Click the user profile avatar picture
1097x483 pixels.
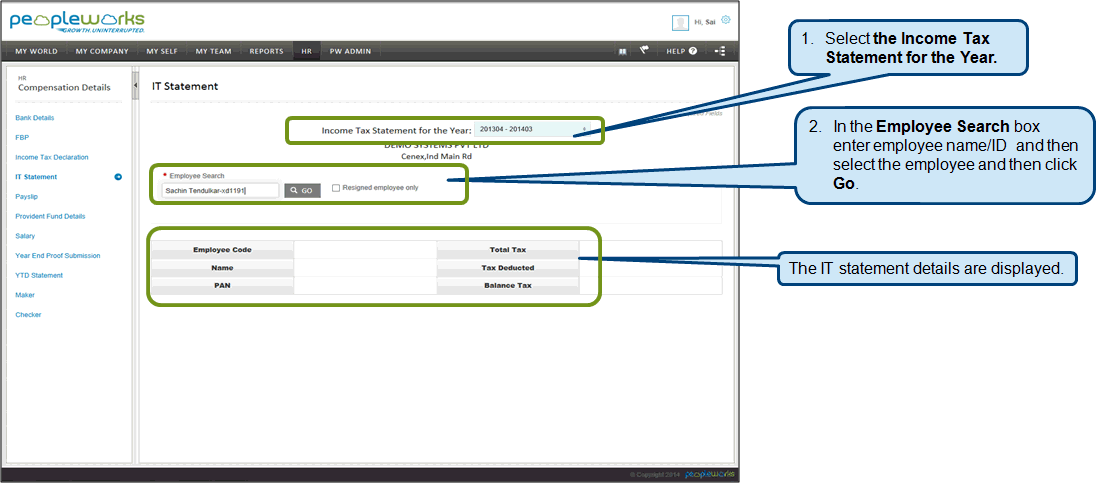[680, 22]
